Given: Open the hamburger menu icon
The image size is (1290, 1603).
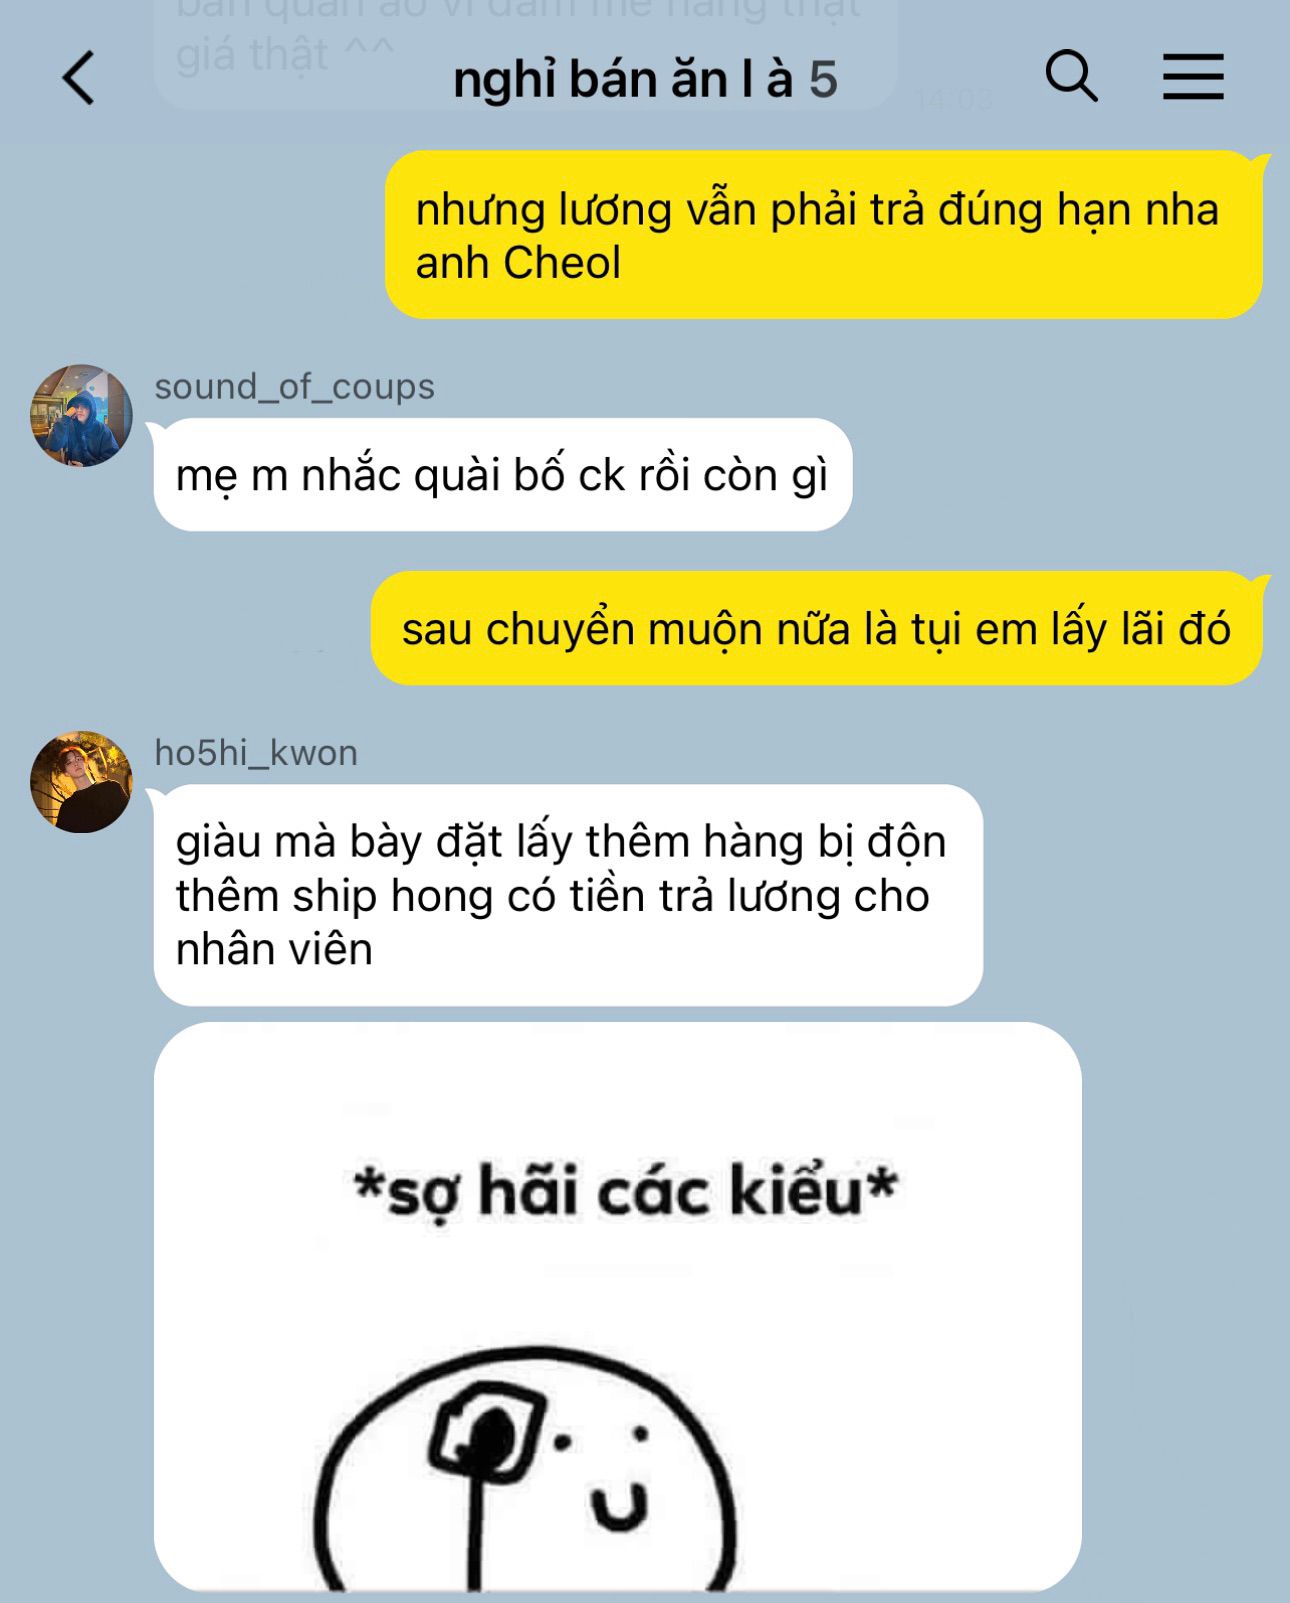Looking at the screenshot, I should (1193, 77).
